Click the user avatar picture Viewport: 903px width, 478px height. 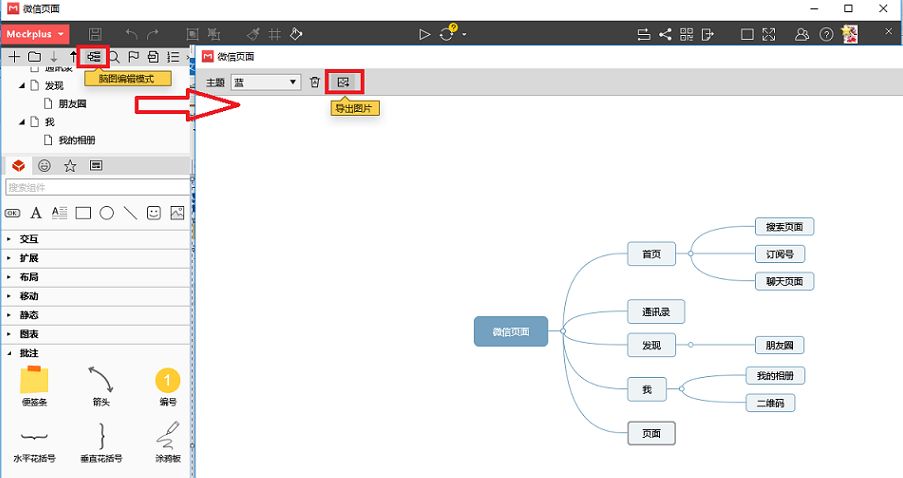pyautogui.click(x=849, y=35)
